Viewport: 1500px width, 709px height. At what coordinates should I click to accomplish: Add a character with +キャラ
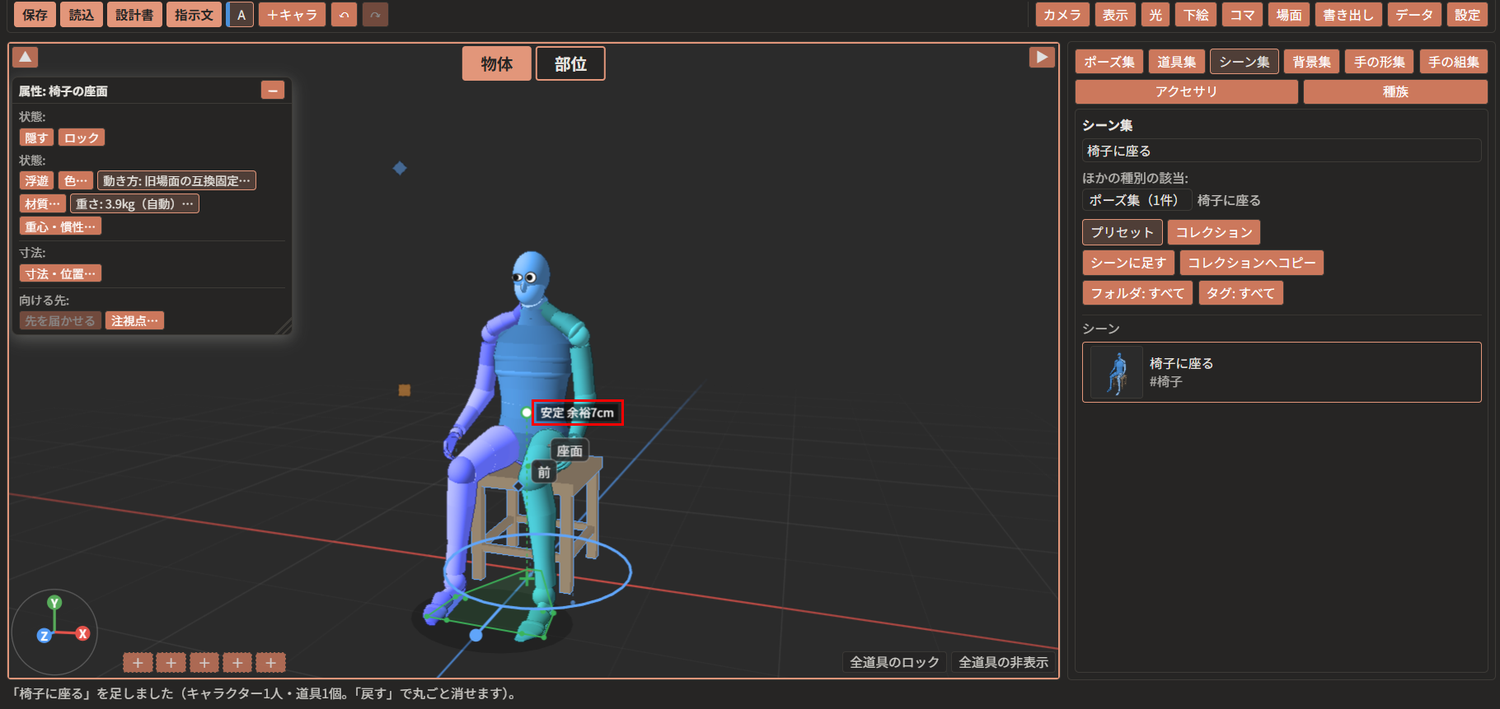point(292,15)
